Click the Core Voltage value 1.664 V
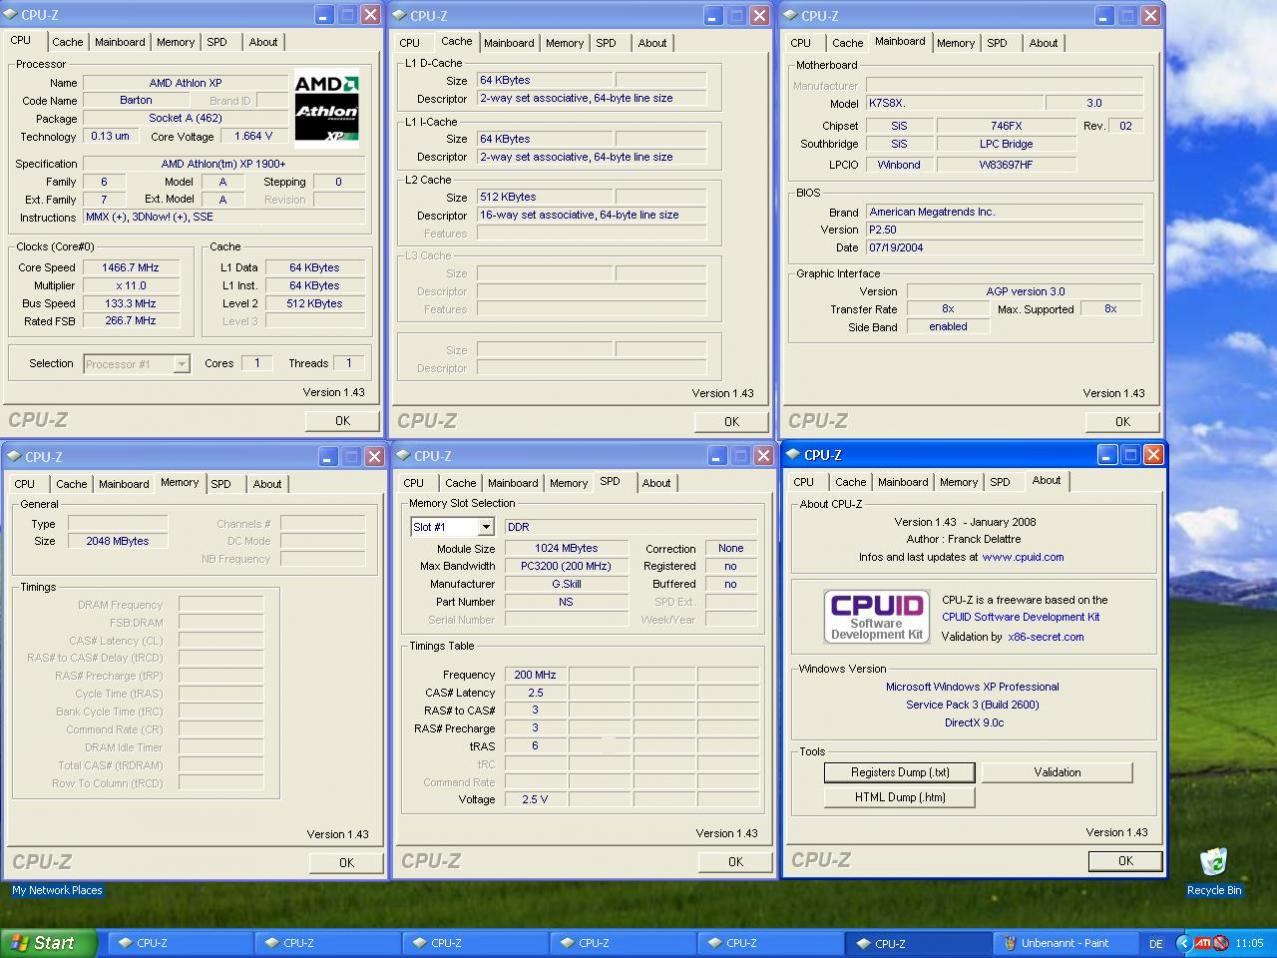 coord(253,136)
